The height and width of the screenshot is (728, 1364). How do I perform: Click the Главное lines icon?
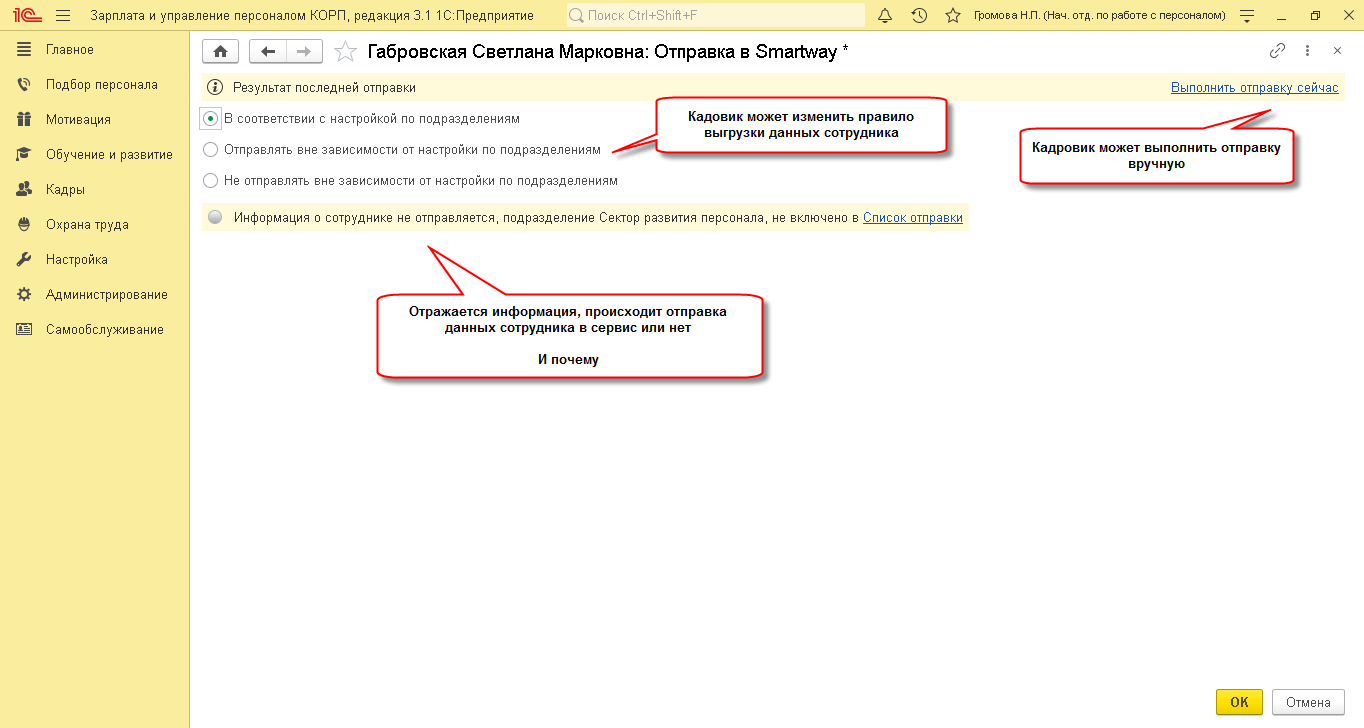coord(24,50)
